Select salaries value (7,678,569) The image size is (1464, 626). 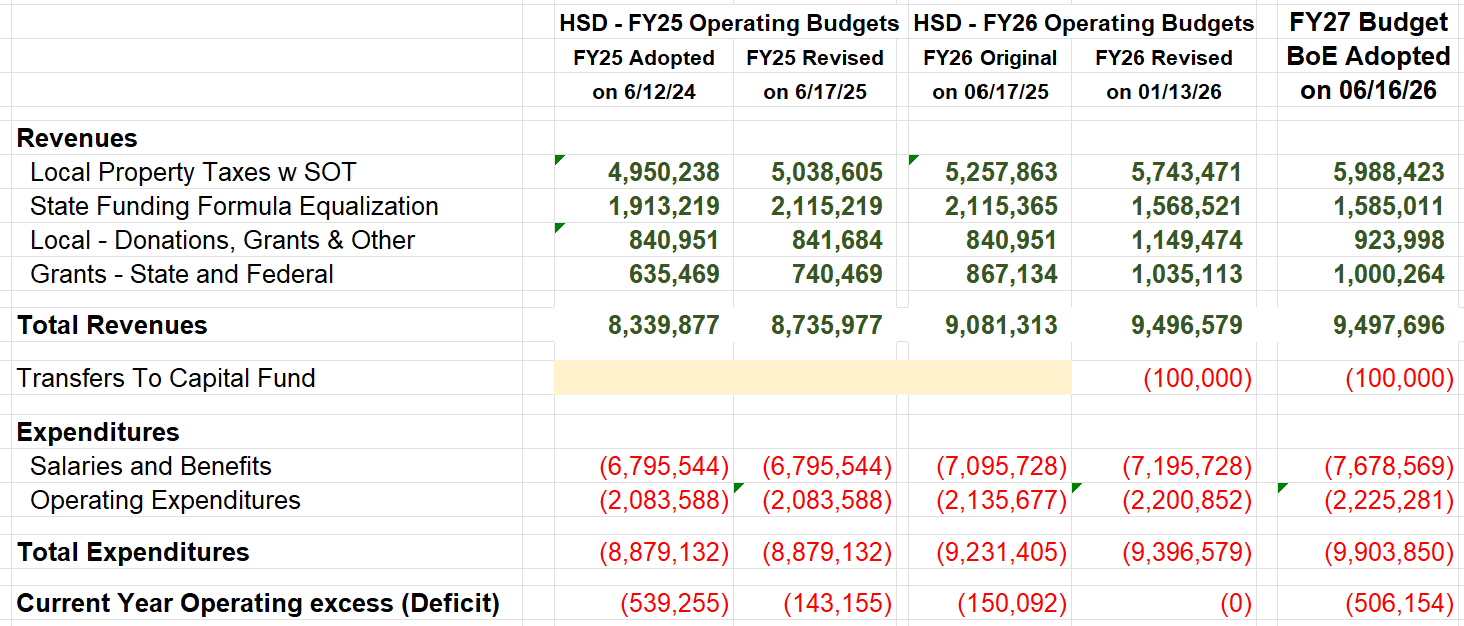(1389, 466)
